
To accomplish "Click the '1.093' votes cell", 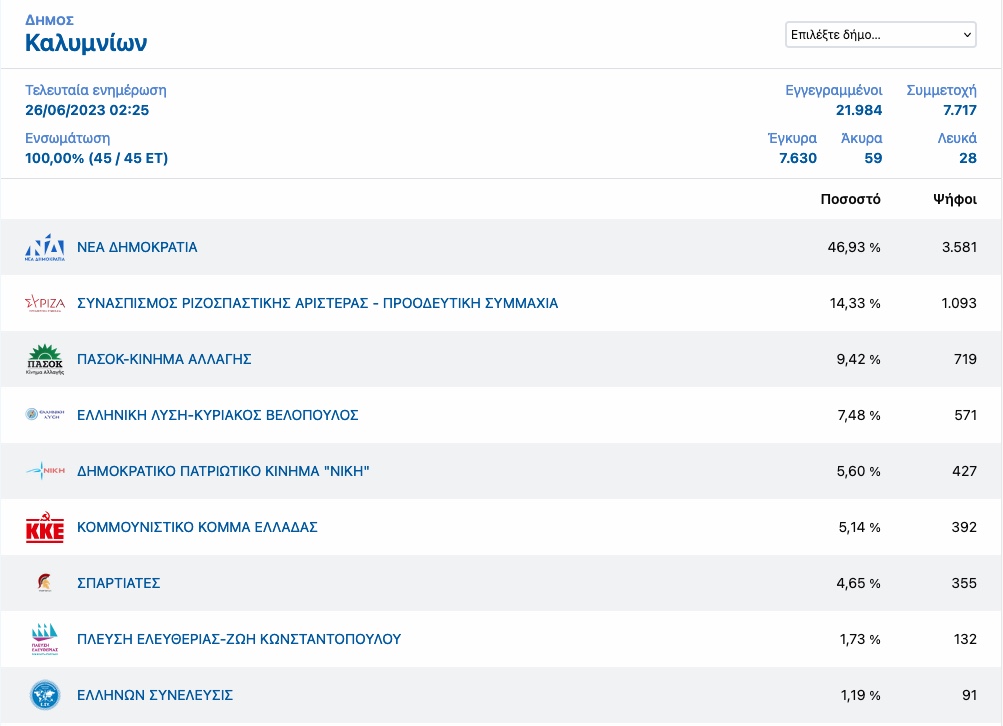I will pos(959,303).
